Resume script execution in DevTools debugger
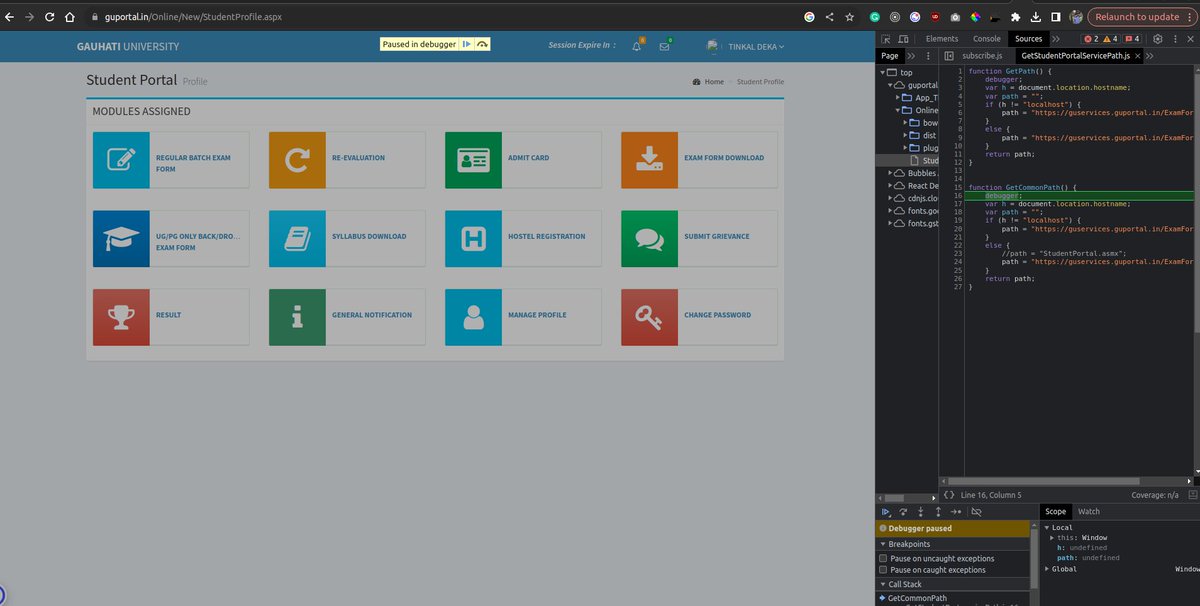Image resolution: width=1200 pixels, height=606 pixels. (x=886, y=511)
